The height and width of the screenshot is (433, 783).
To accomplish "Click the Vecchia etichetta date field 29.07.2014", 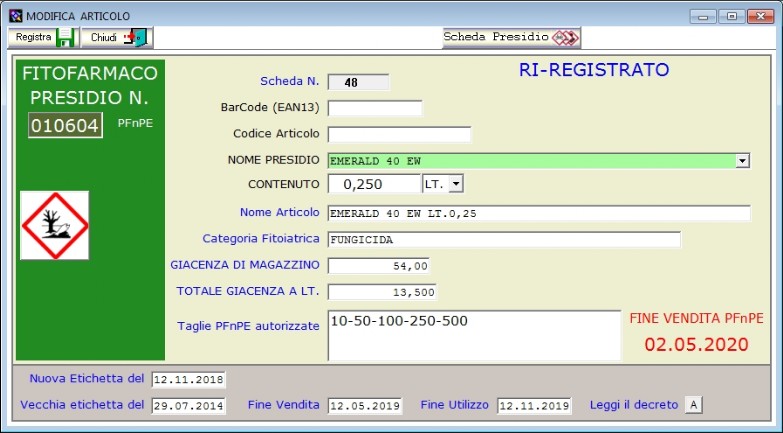I will click(189, 406).
